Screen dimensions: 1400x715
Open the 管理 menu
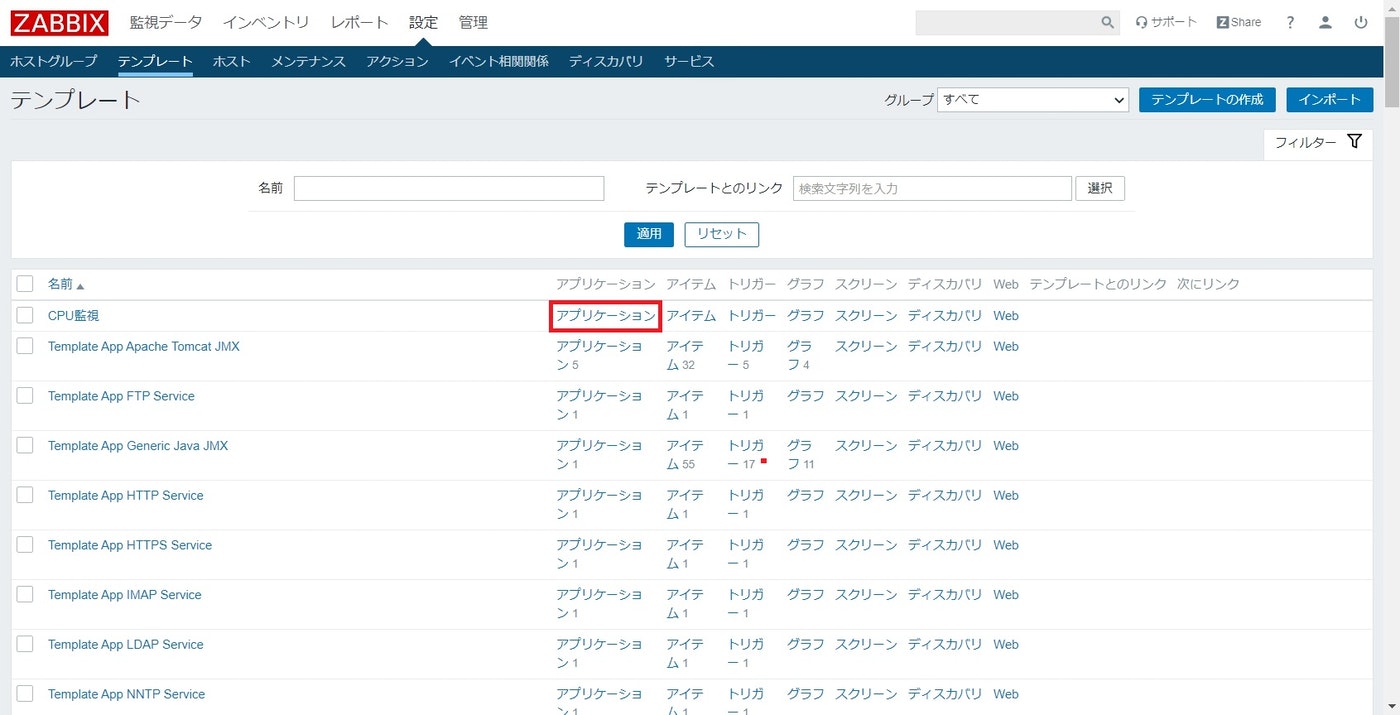[x=473, y=22]
